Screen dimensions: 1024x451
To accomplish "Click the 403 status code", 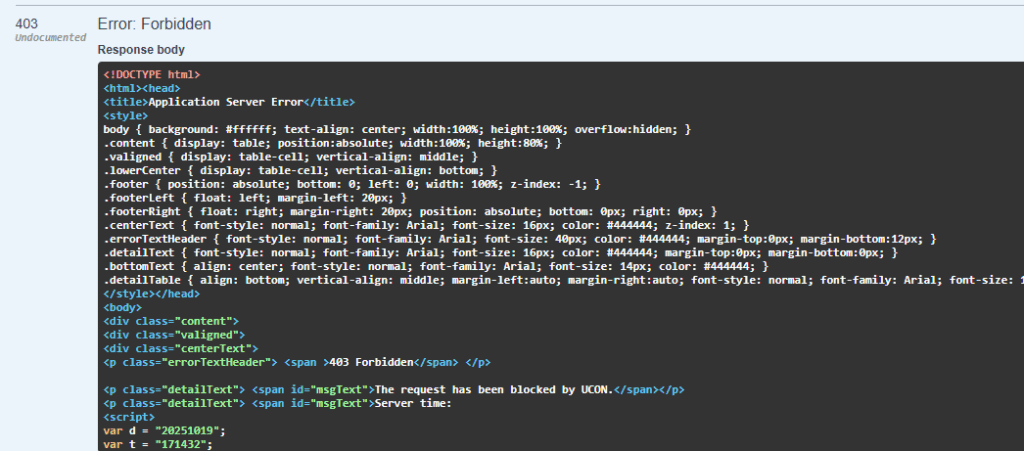I will pos(27,23).
